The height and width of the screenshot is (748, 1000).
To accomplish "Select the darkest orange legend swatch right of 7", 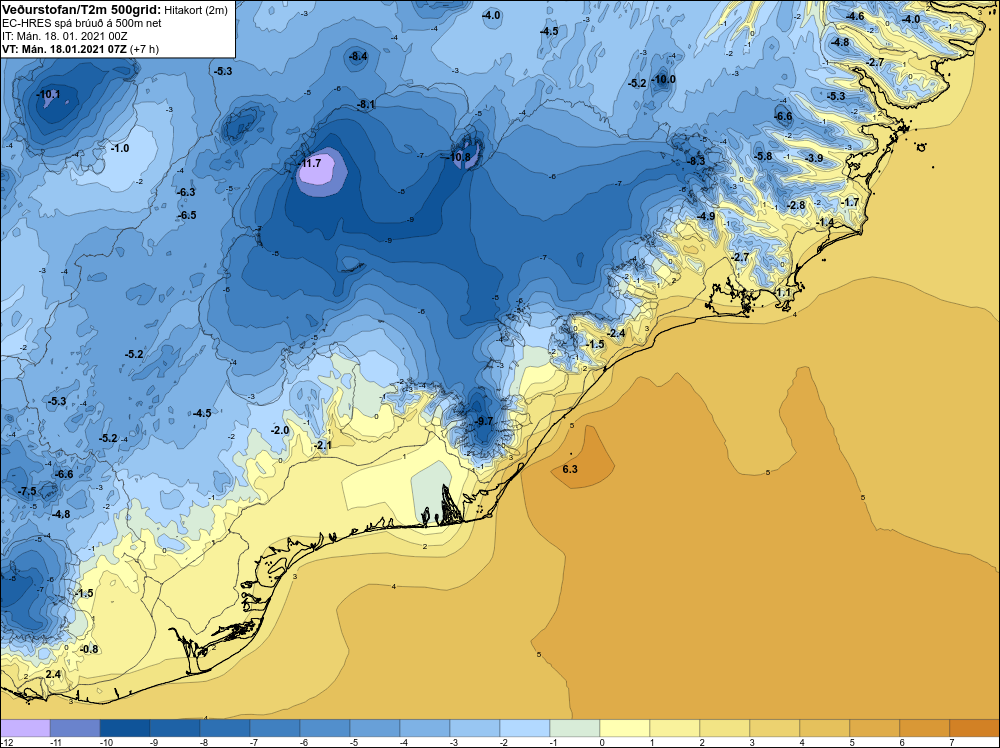I will tap(974, 728).
